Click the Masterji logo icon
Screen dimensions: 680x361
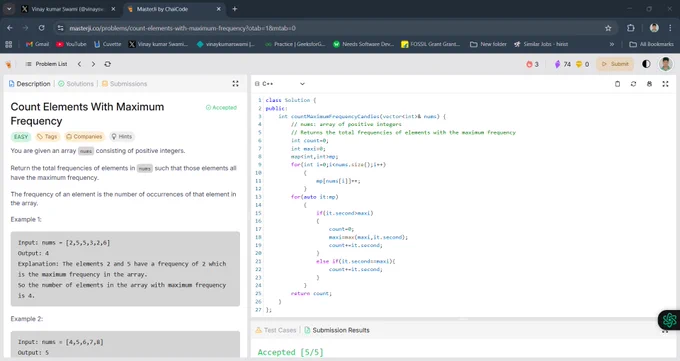[x=8, y=64]
